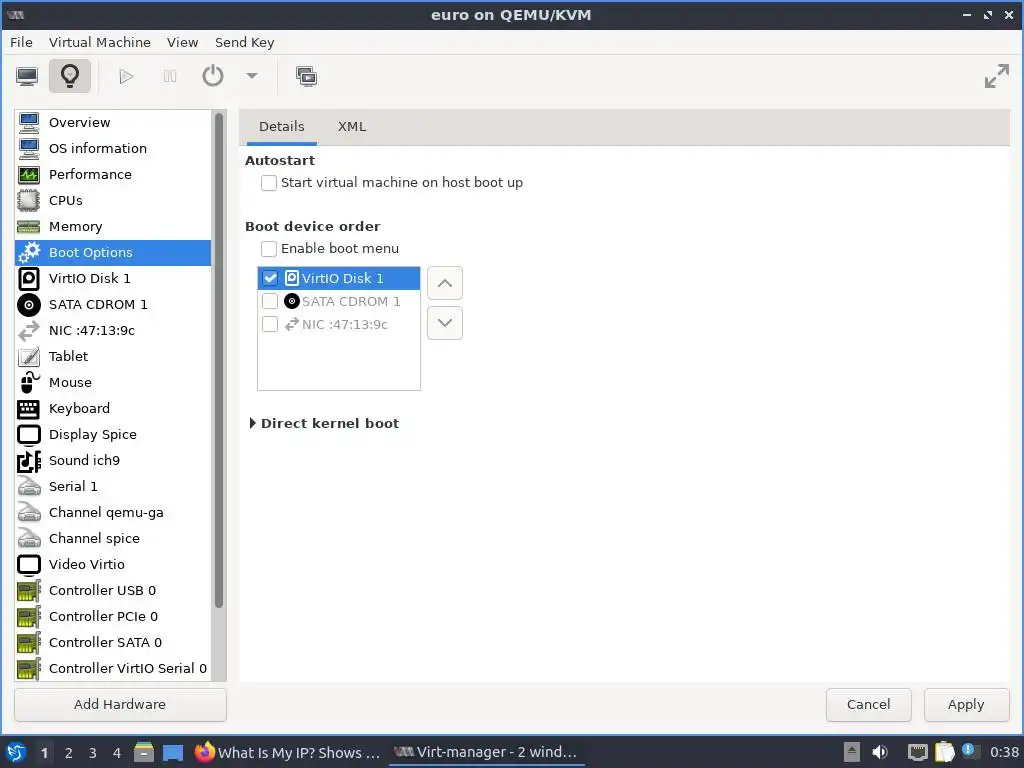Click Add Hardware button
The height and width of the screenshot is (768, 1024).
click(x=120, y=705)
